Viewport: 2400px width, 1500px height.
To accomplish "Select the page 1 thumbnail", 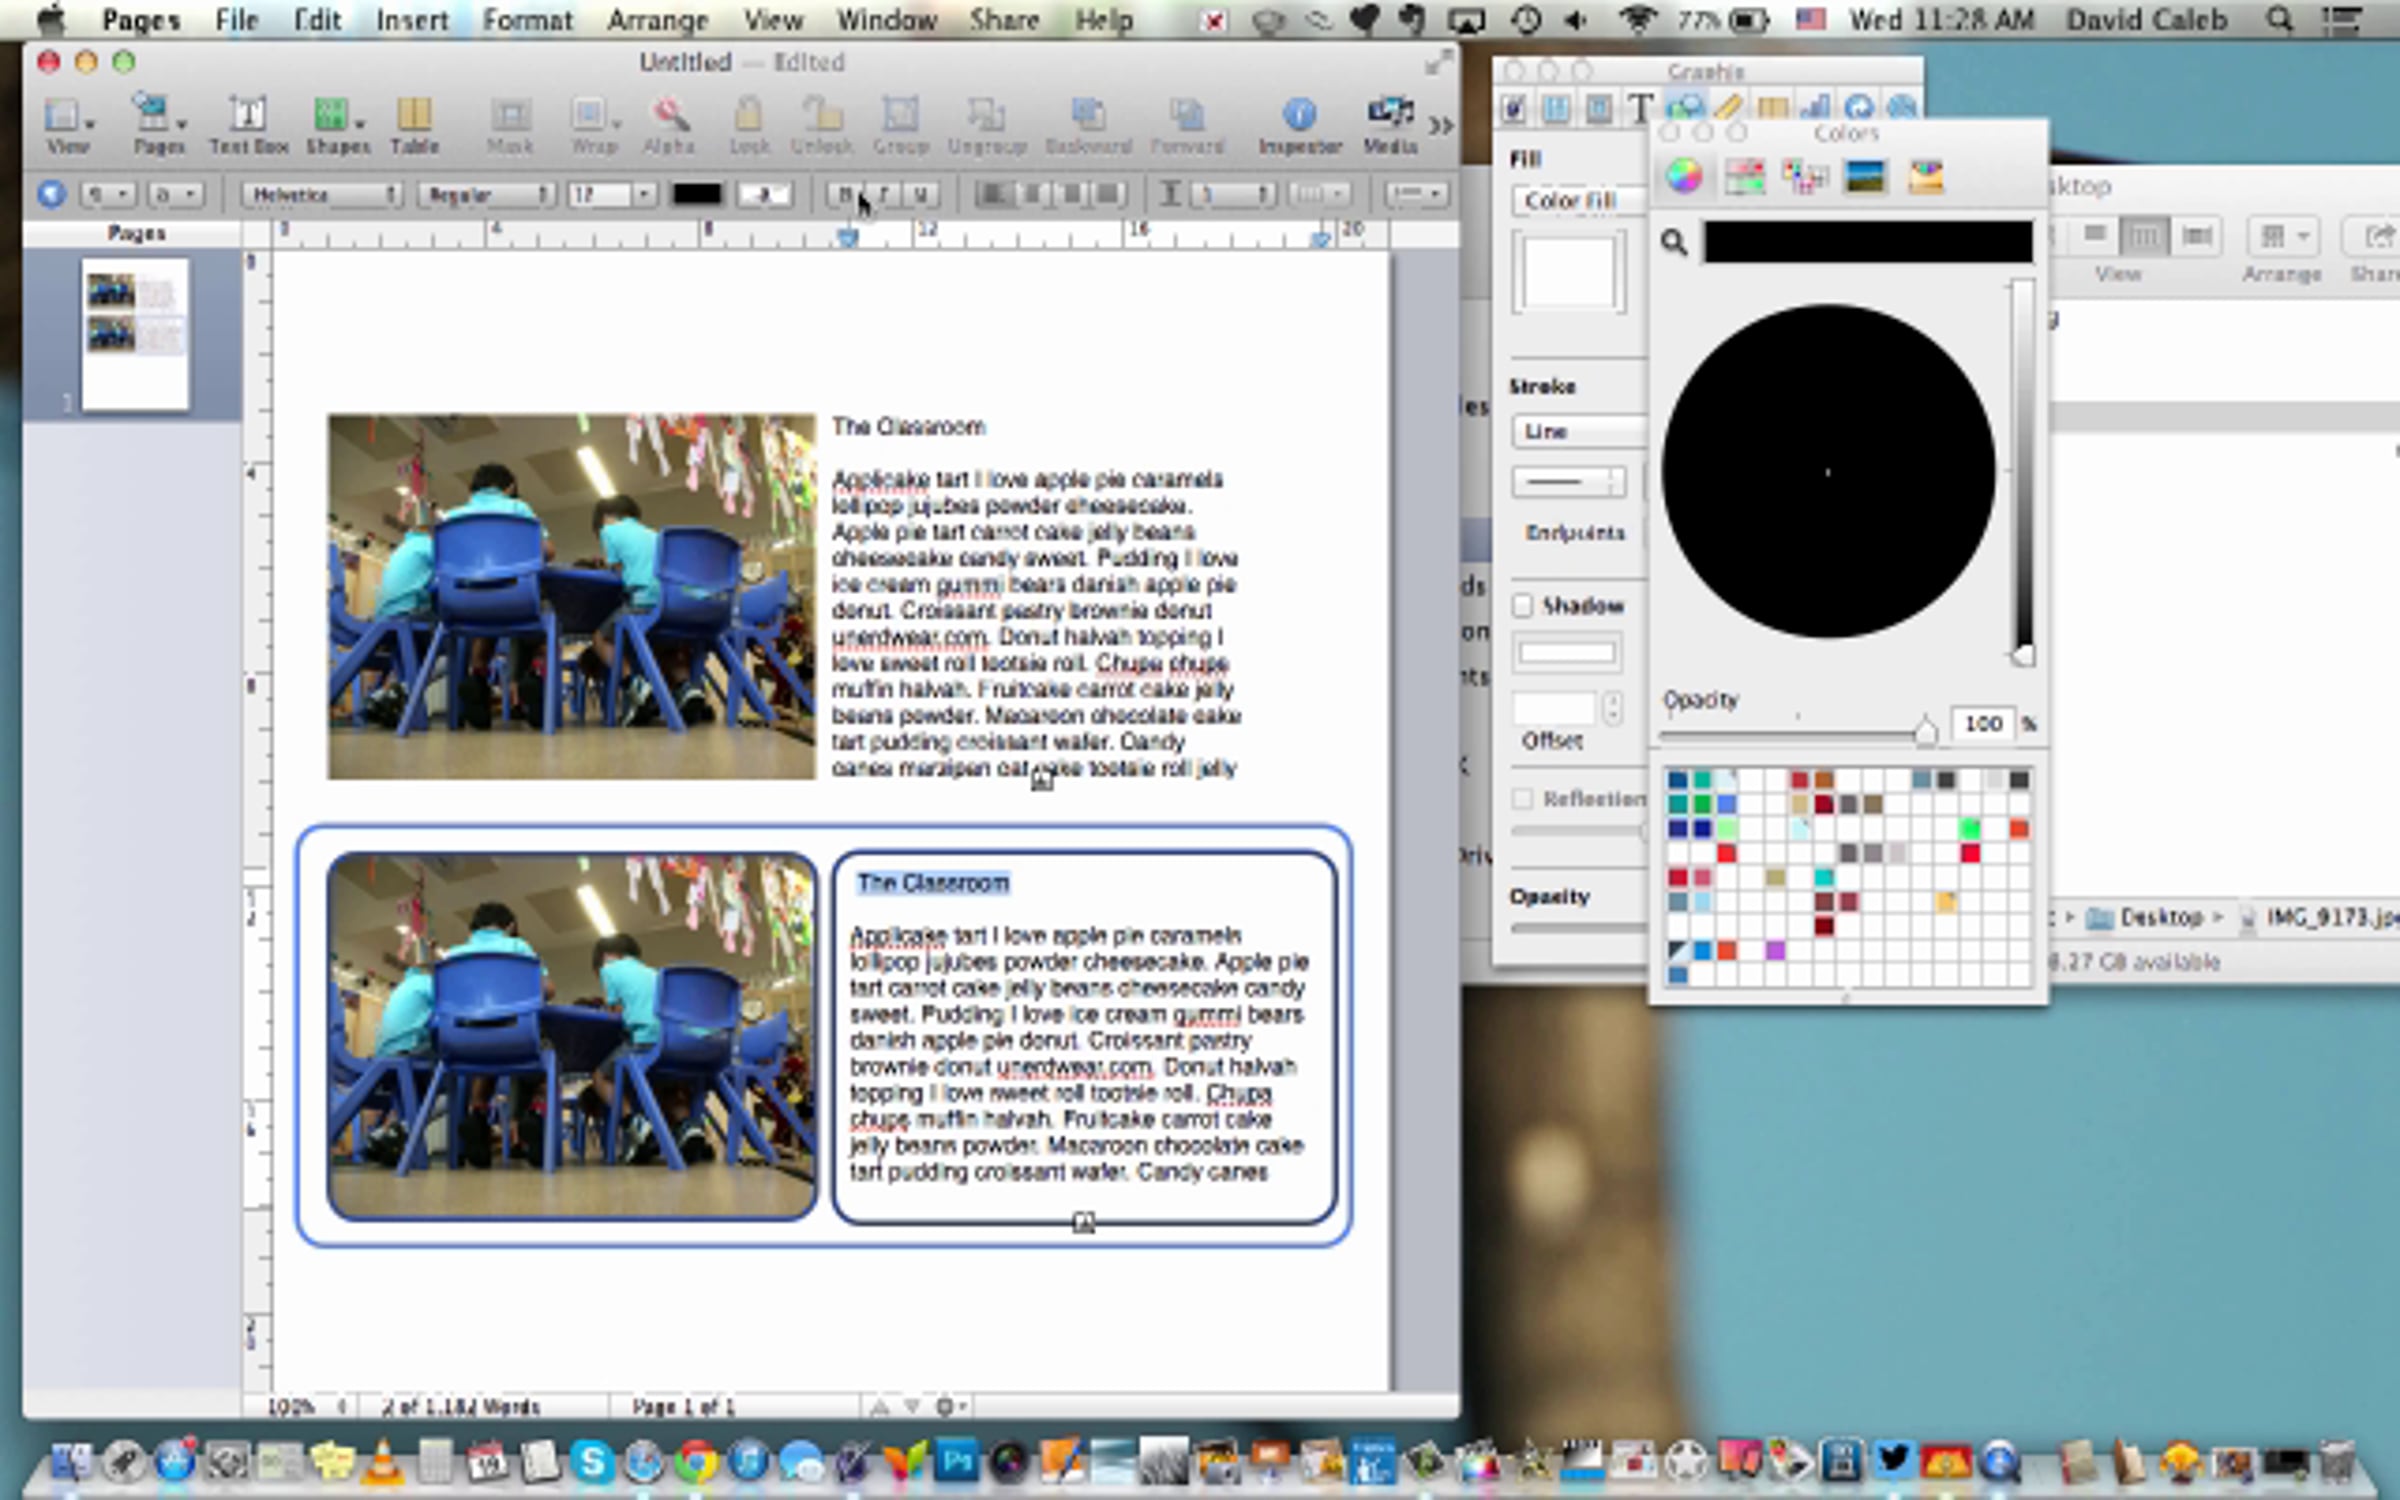I will coord(135,335).
